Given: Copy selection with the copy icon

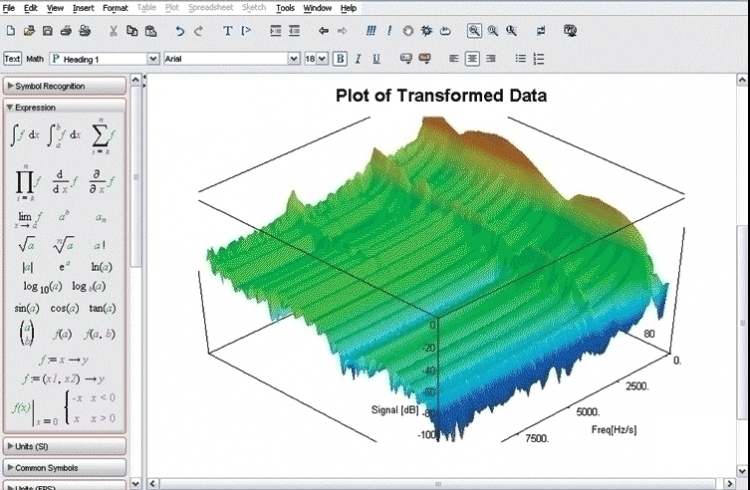Looking at the screenshot, I should pos(132,31).
